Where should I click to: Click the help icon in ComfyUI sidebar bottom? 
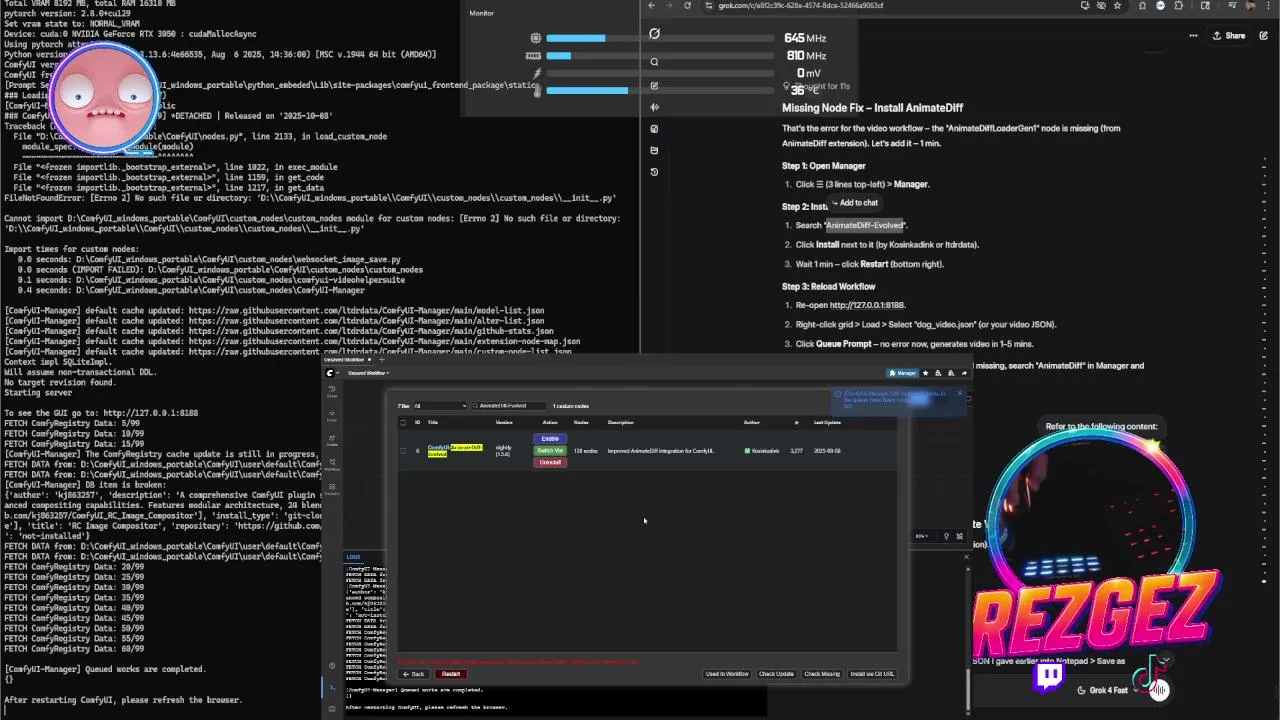pyautogui.click(x=332, y=666)
